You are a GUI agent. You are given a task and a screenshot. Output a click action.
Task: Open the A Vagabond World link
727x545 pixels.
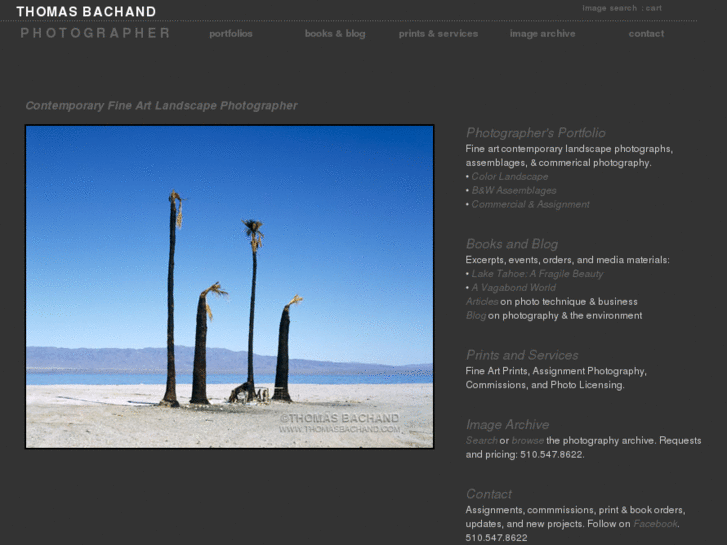[514, 288]
